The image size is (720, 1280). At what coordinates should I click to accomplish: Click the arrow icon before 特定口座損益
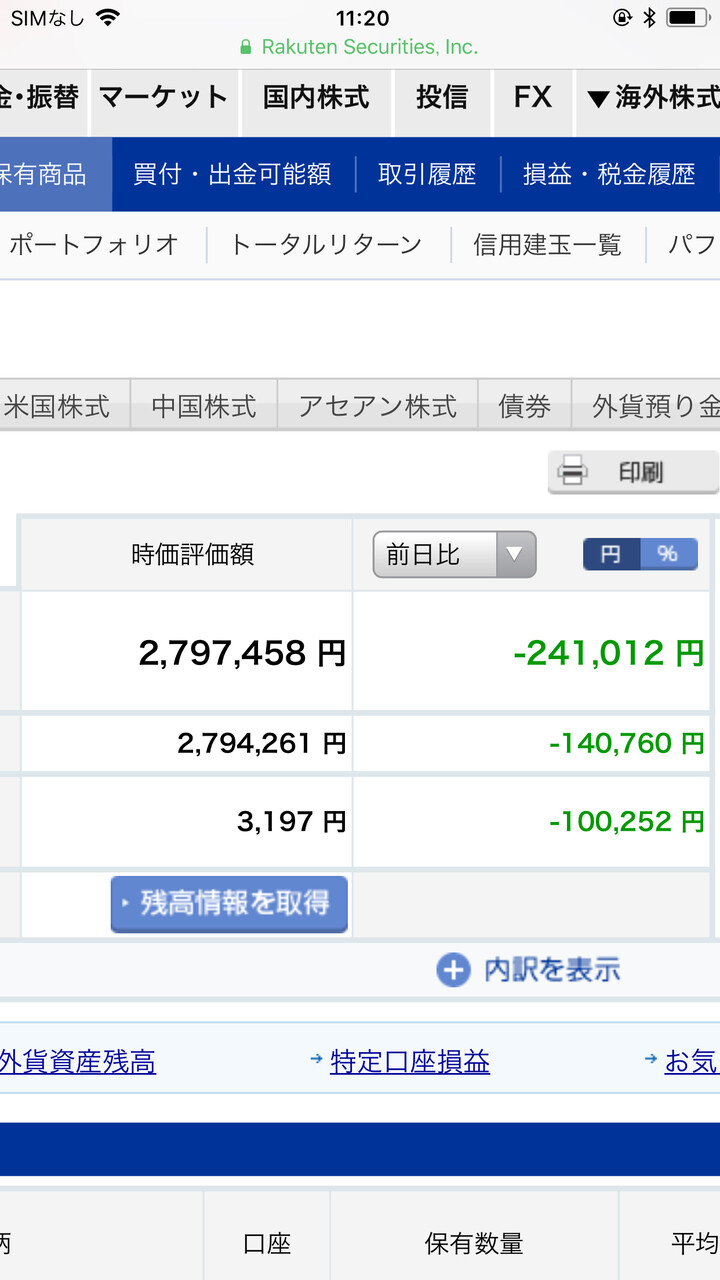(317, 1058)
